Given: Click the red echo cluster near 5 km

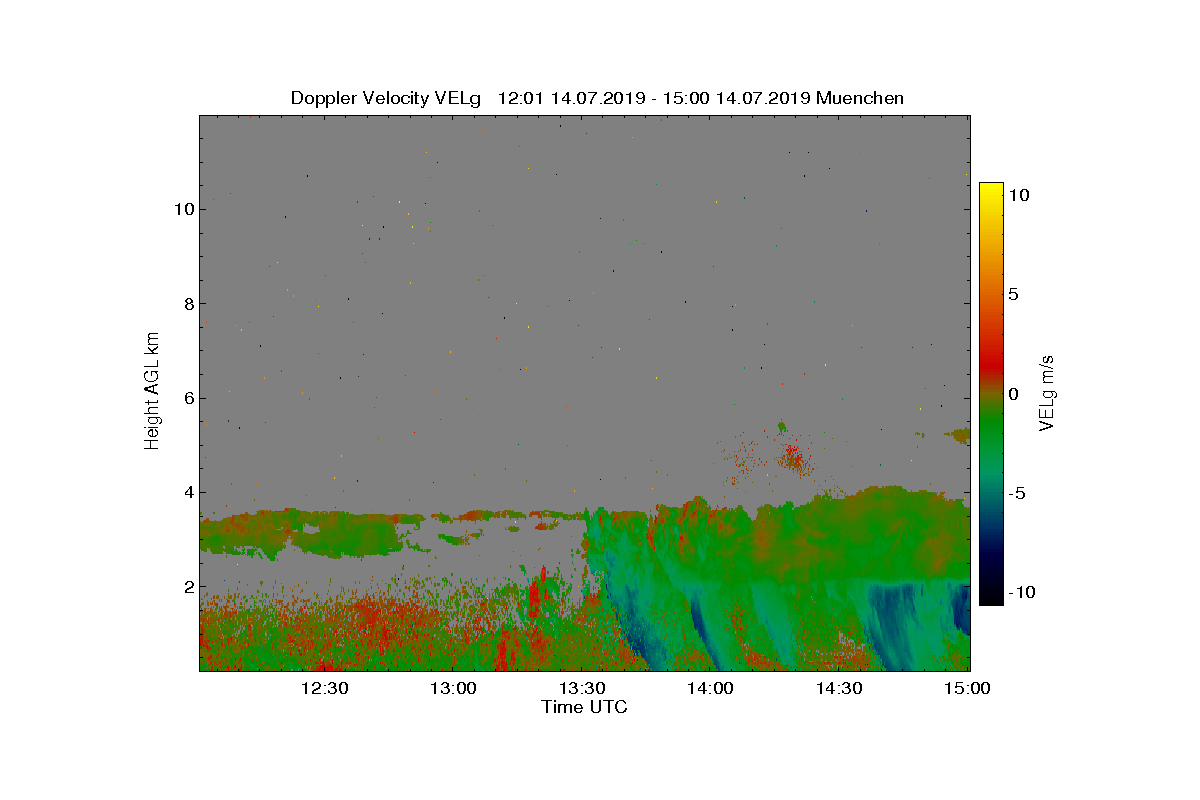Looking at the screenshot, I should click(x=793, y=458).
